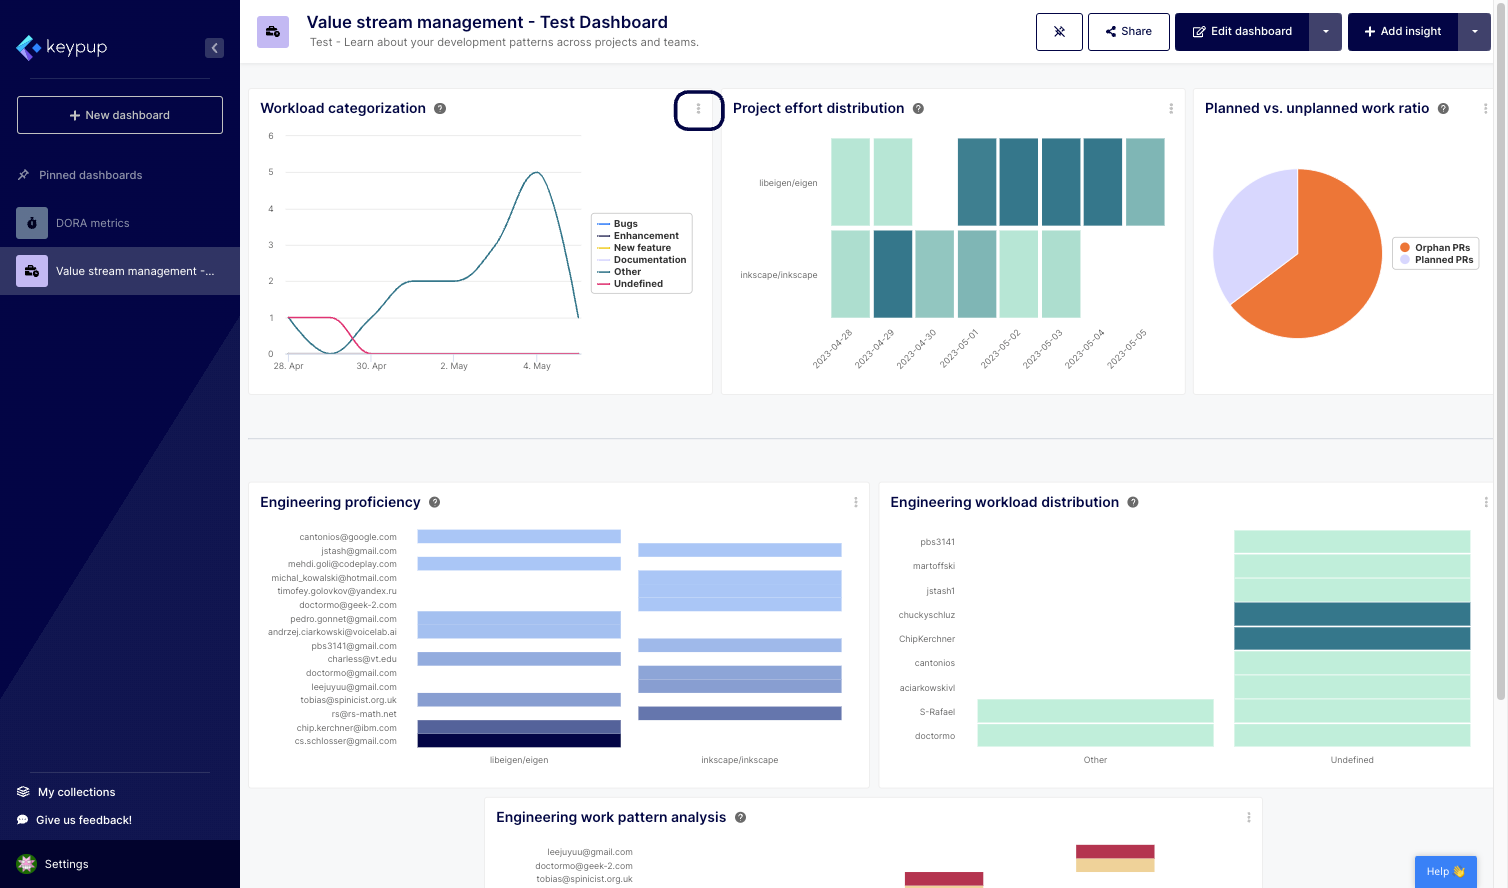Toggle Undefined series in the workload legend
This screenshot has width=1508, height=888.
[x=638, y=284]
